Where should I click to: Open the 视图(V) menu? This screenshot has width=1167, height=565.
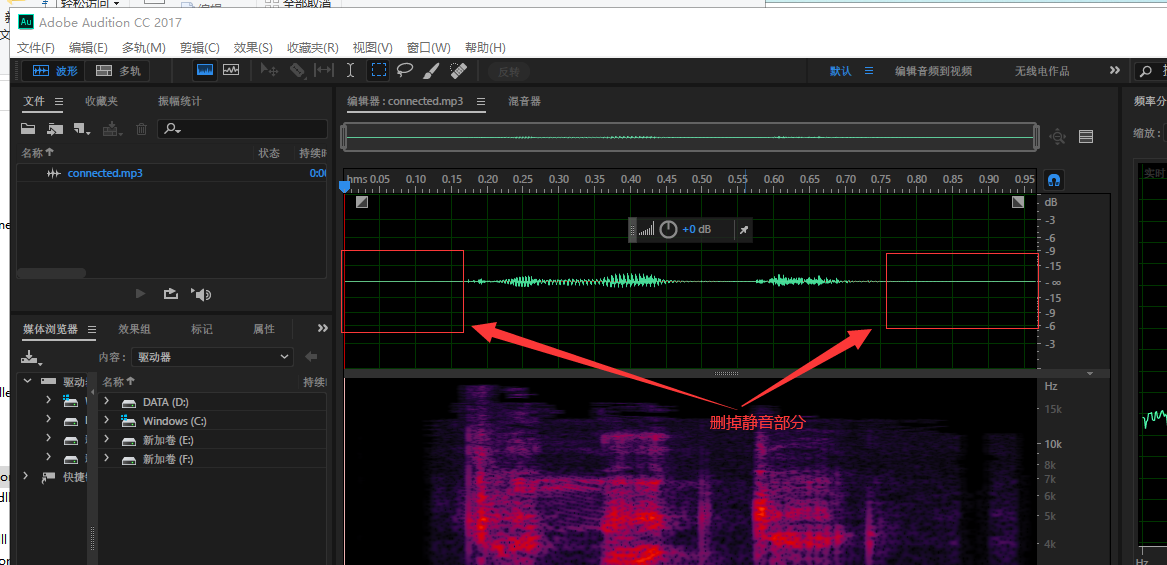372,48
